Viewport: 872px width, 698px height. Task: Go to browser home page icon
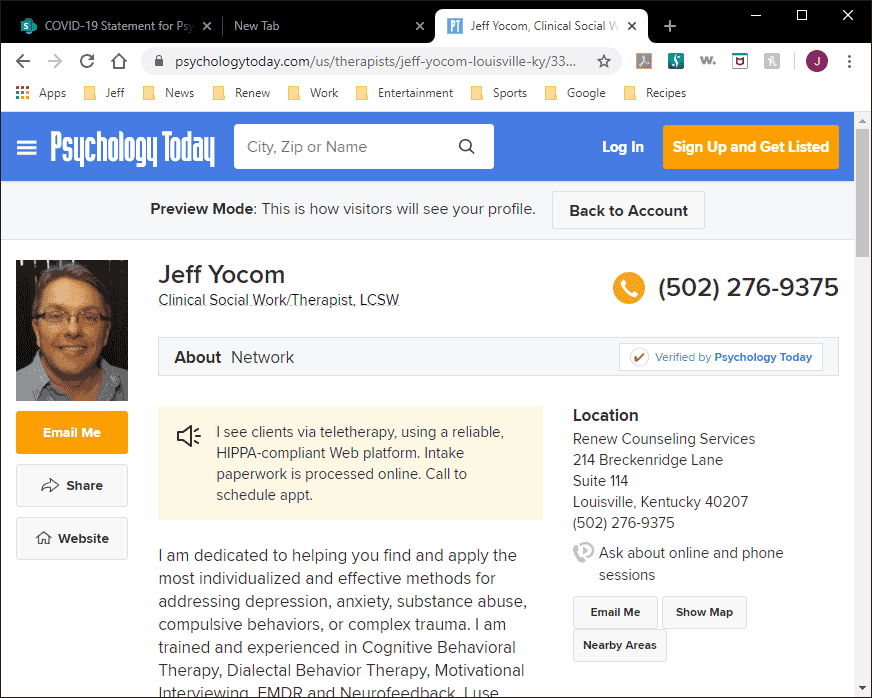click(x=119, y=61)
